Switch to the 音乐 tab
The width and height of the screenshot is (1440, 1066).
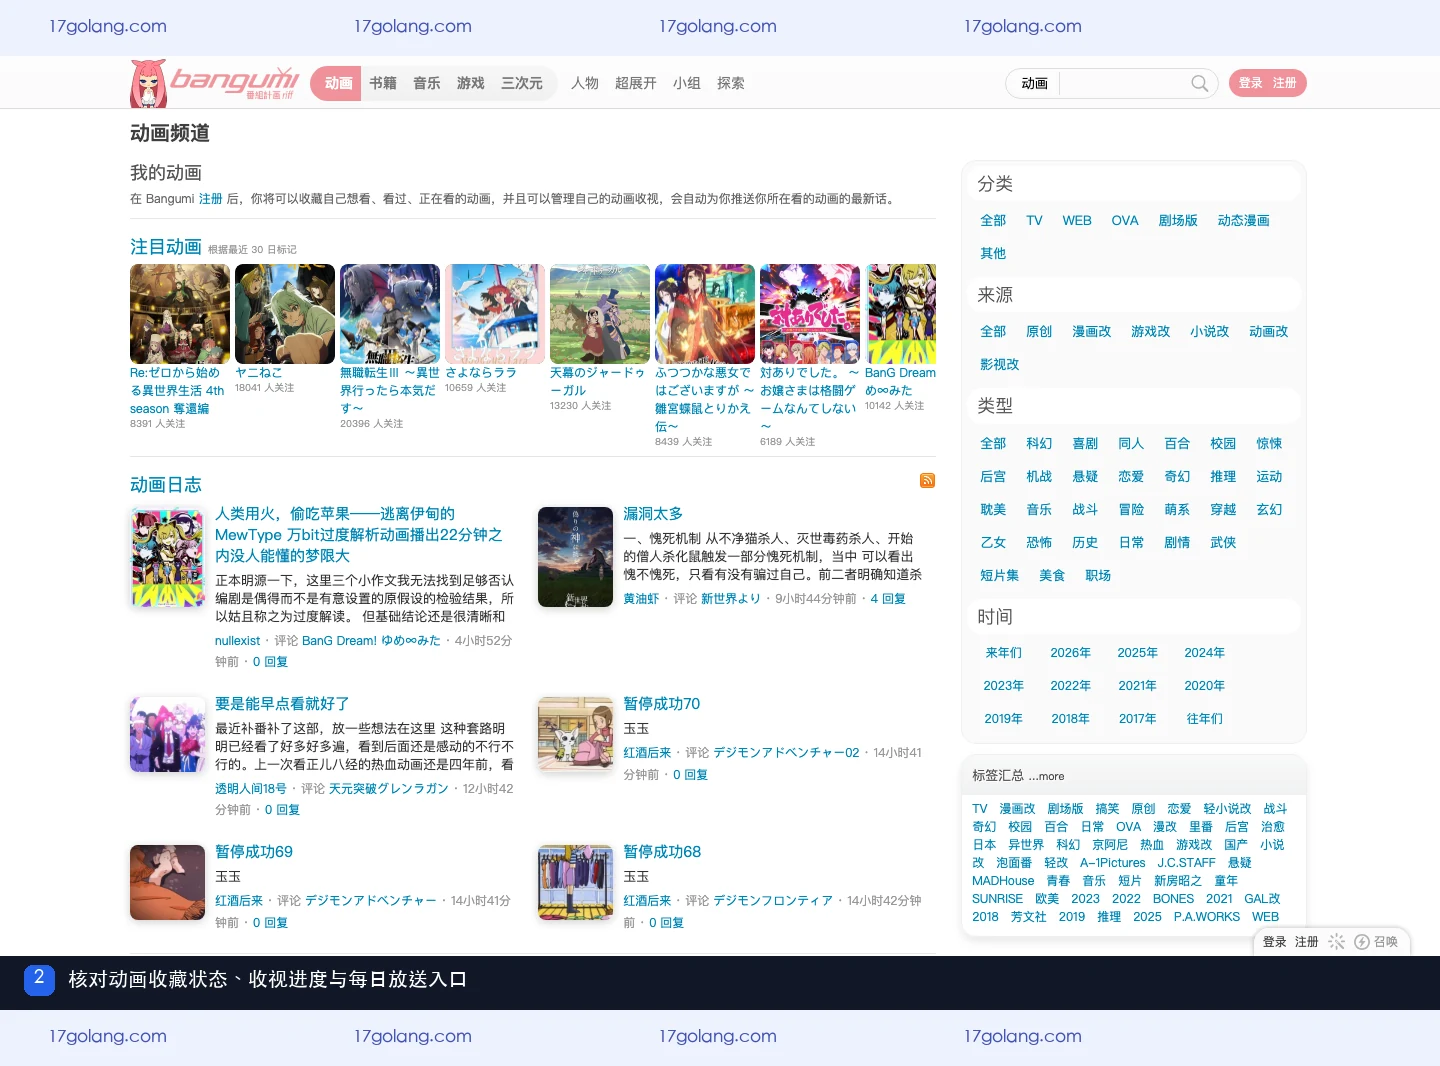tap(427, 83)
